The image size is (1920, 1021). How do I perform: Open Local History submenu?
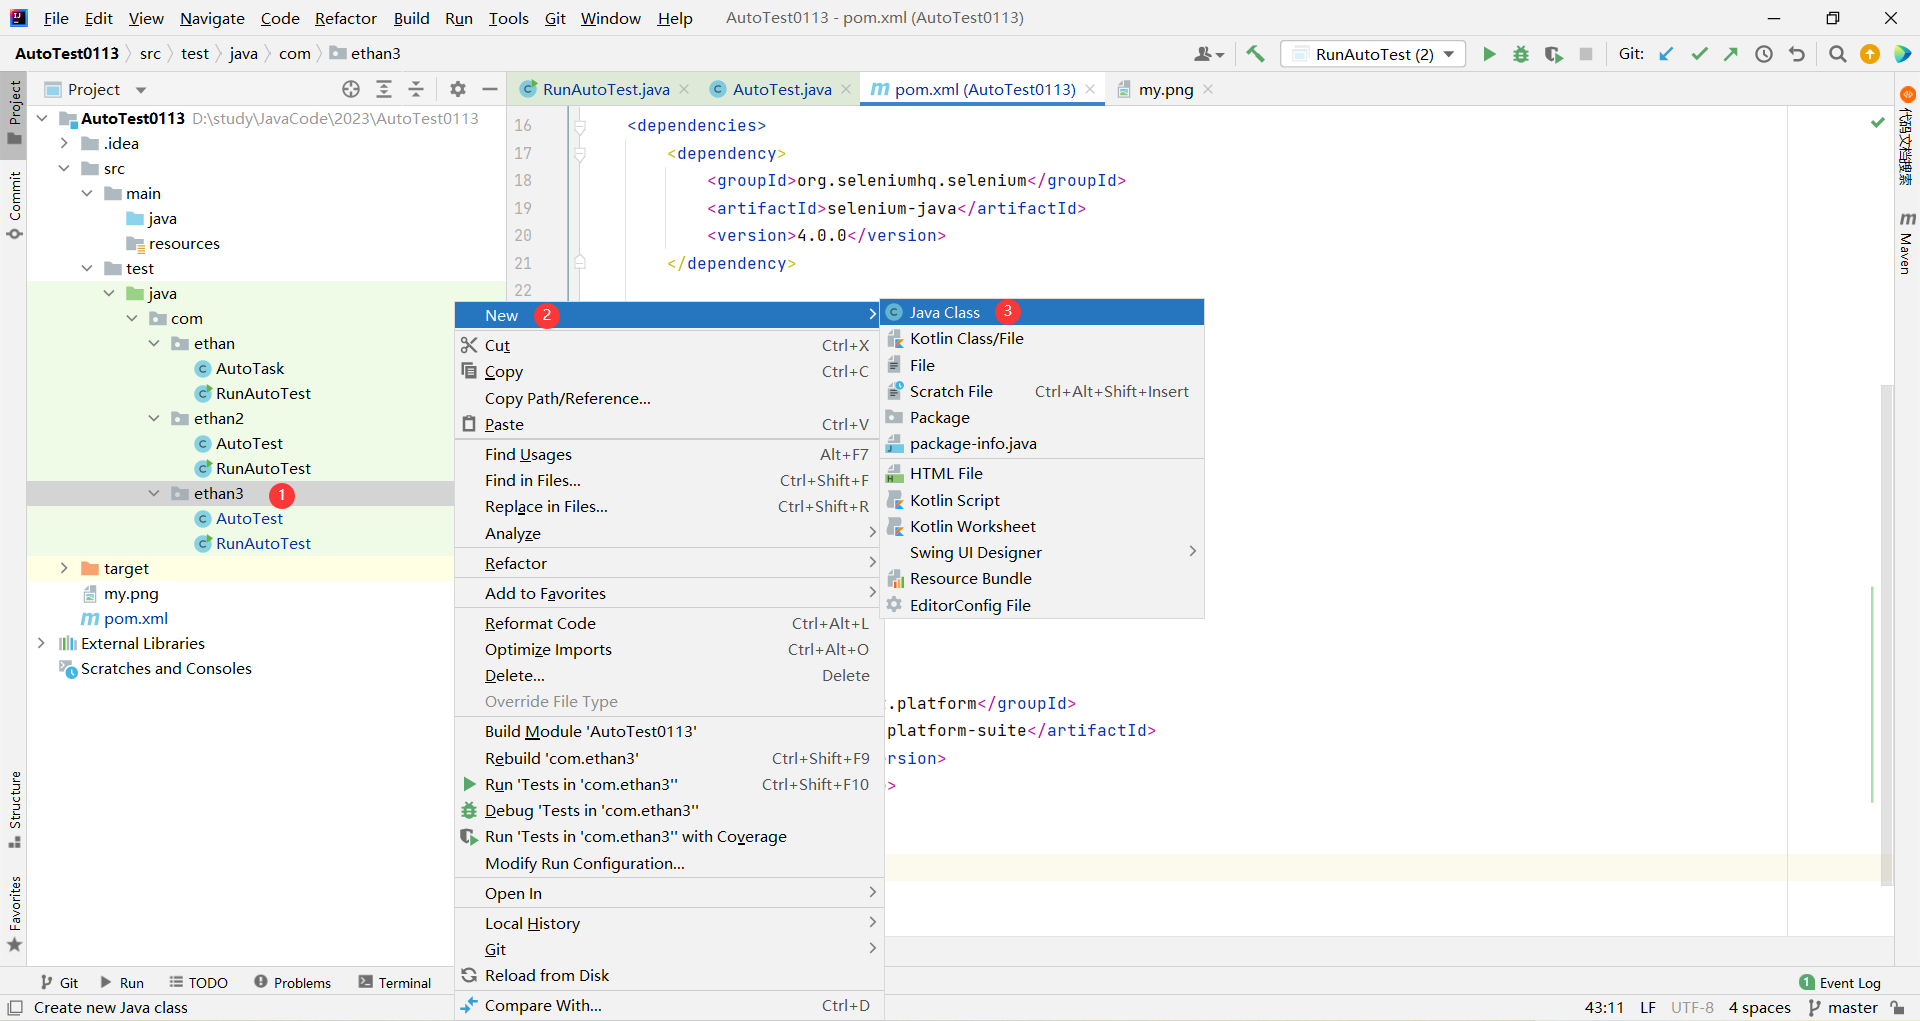(x=668, y=923)
